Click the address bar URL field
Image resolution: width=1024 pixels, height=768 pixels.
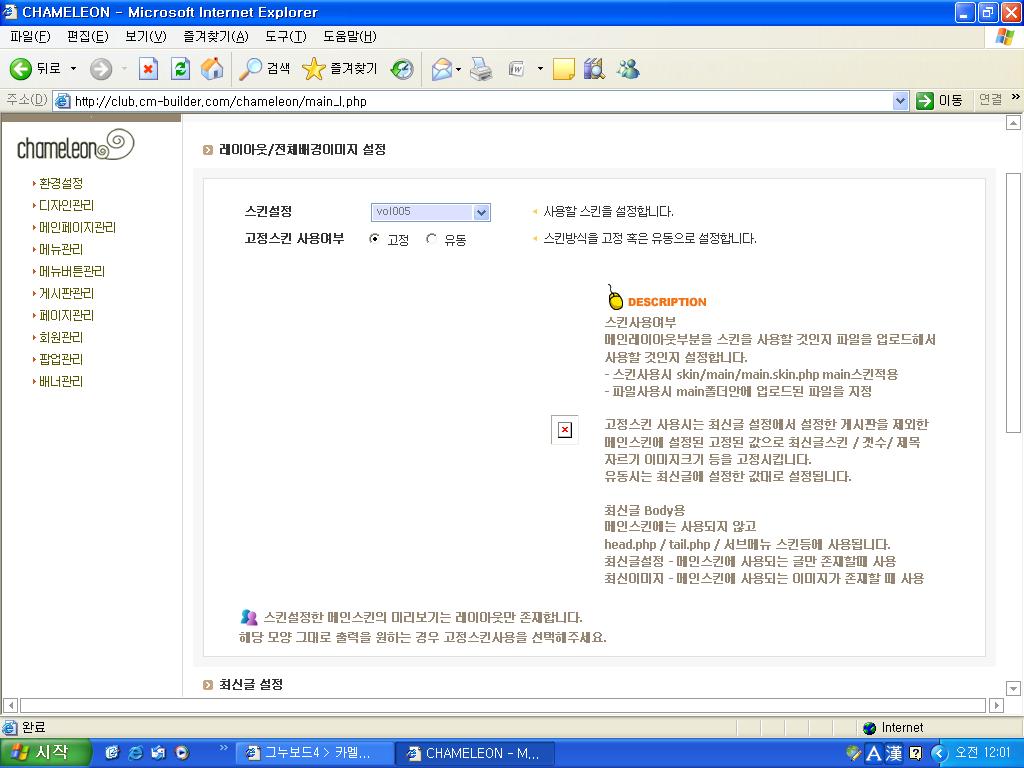pyautogui.click(x=480, y=101)
